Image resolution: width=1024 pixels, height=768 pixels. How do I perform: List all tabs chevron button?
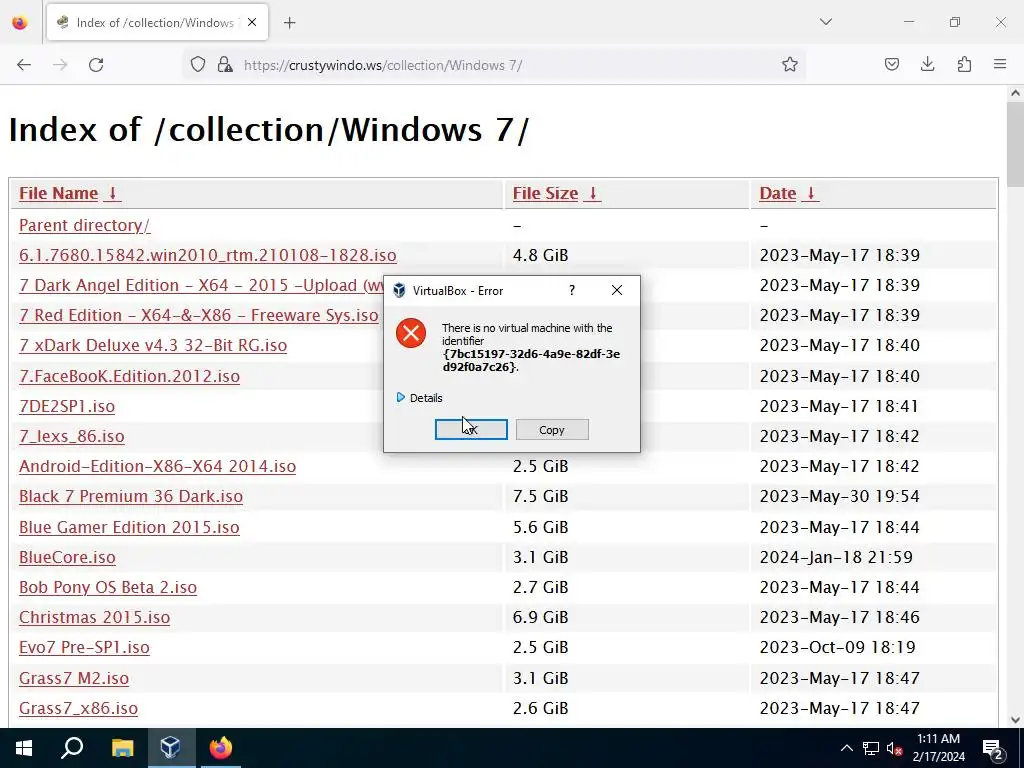click(826, 22)
